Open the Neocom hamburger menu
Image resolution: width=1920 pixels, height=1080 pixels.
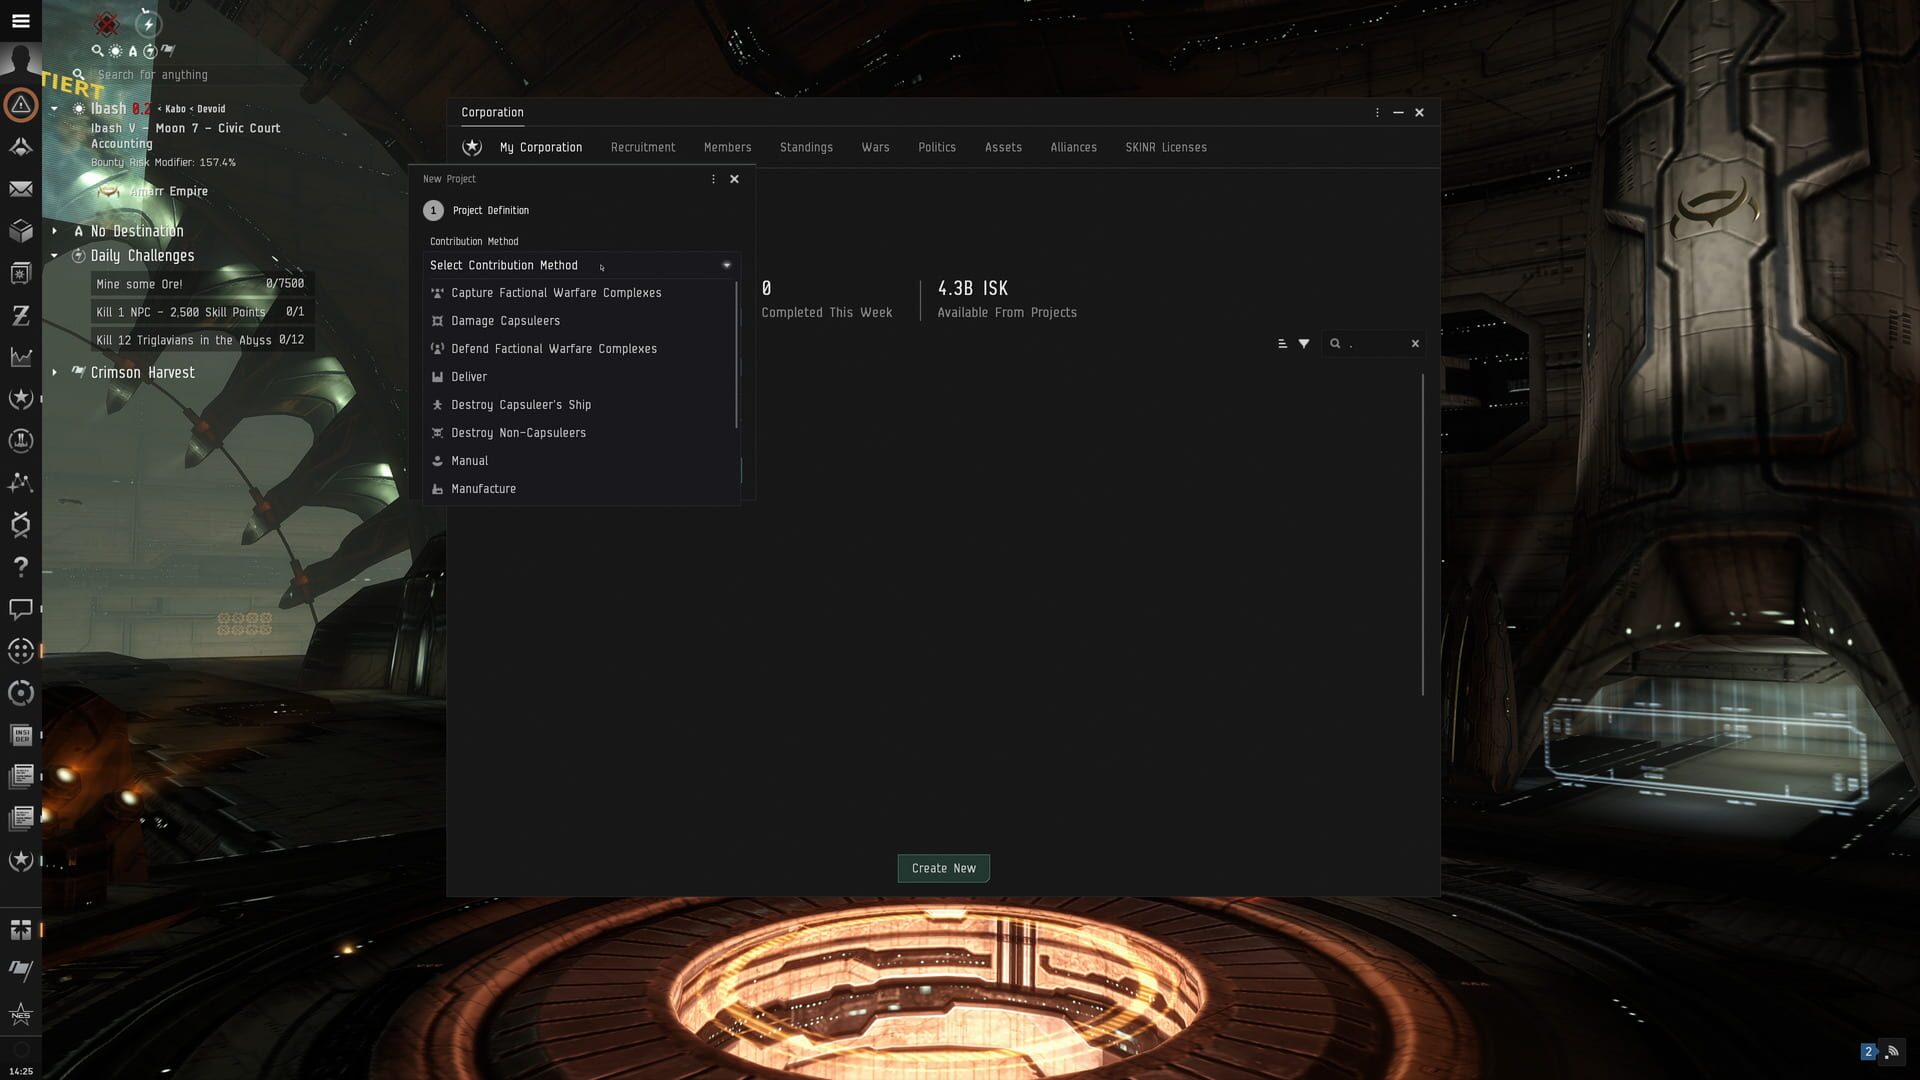tap(20, 20)
